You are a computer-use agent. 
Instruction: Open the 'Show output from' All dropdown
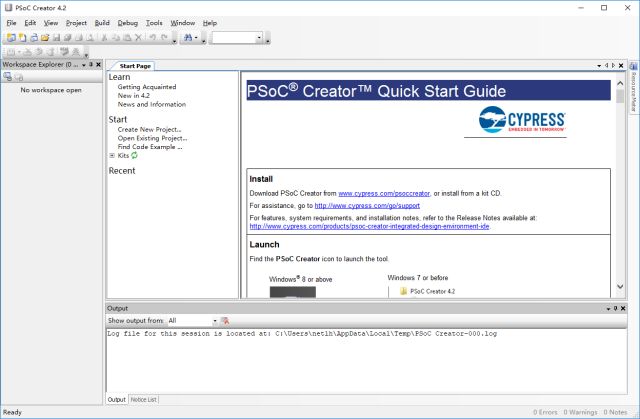192,321
